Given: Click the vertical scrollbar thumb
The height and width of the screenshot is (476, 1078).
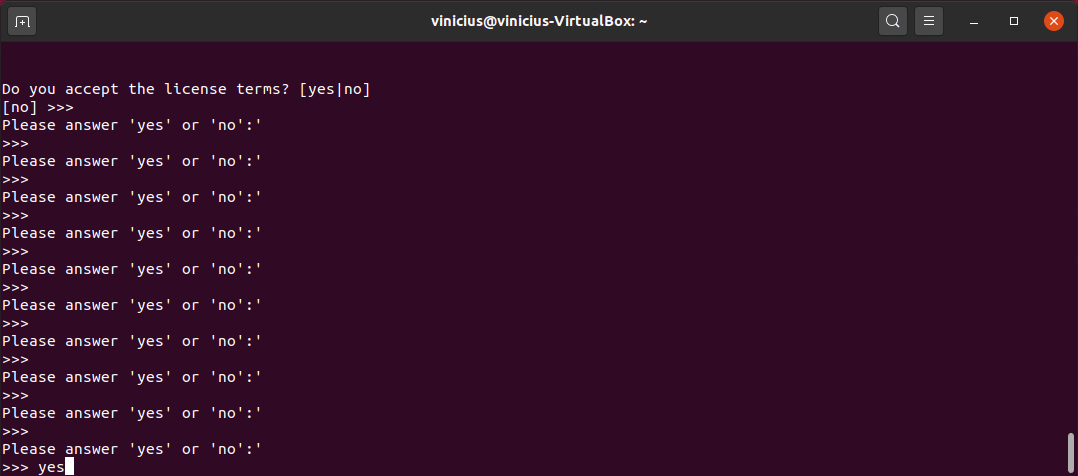Looking at the screenshot, I should click(x=1070, y=453).
